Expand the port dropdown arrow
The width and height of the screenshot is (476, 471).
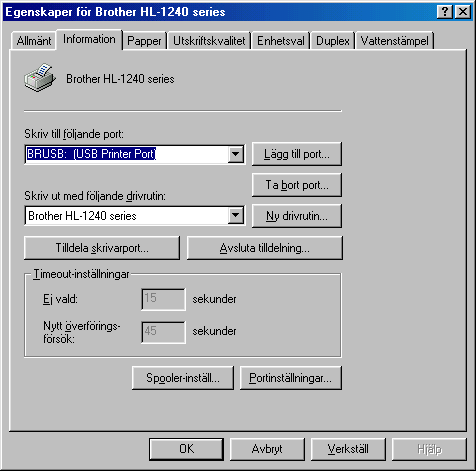pyautogui.click(x=236, y=154)
